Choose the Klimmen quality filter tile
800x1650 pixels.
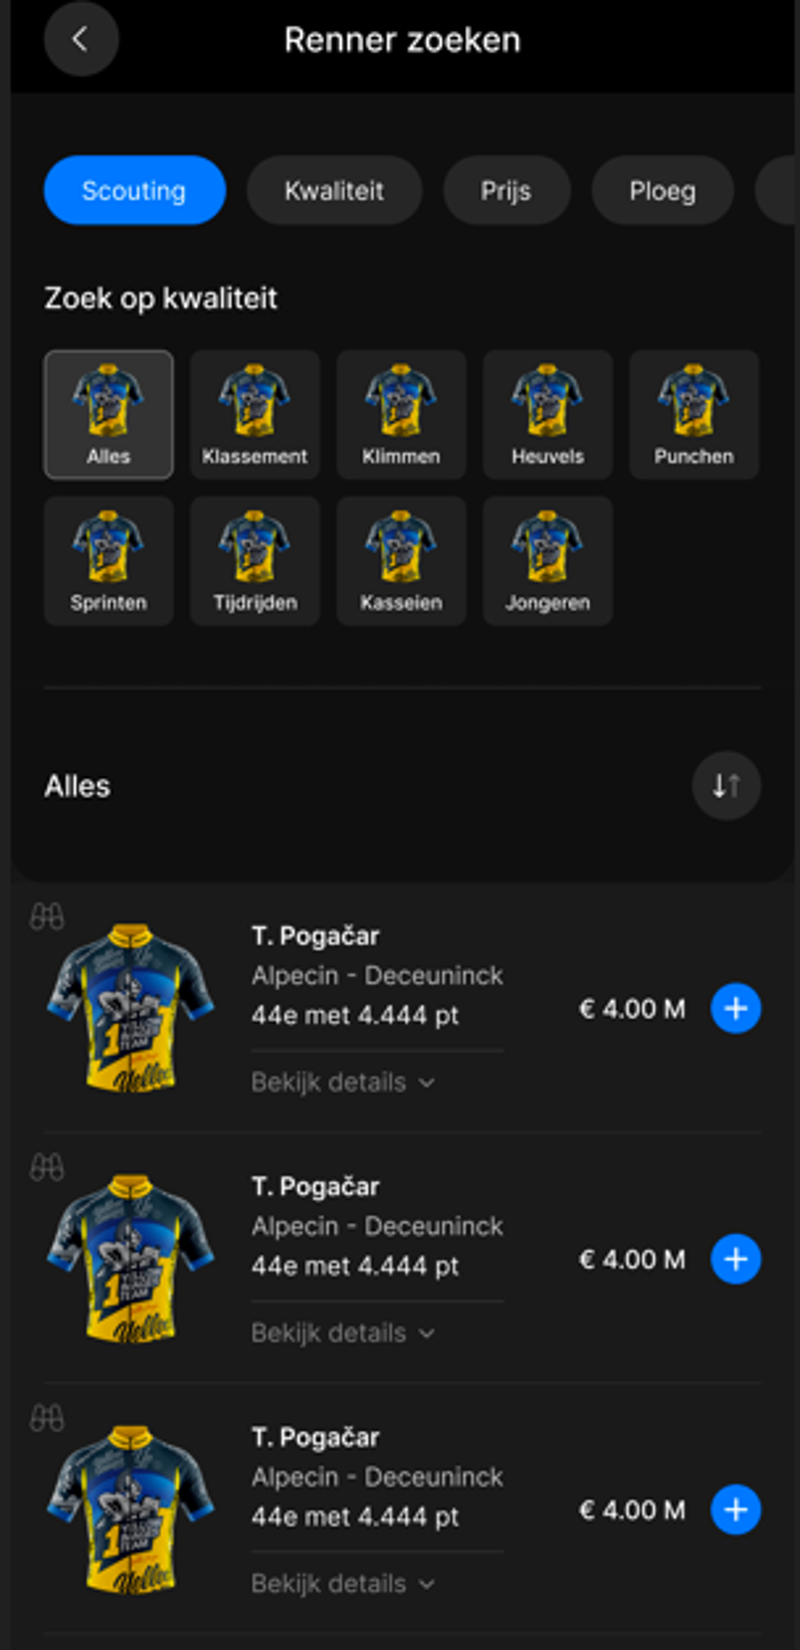[x=401, y=414]
